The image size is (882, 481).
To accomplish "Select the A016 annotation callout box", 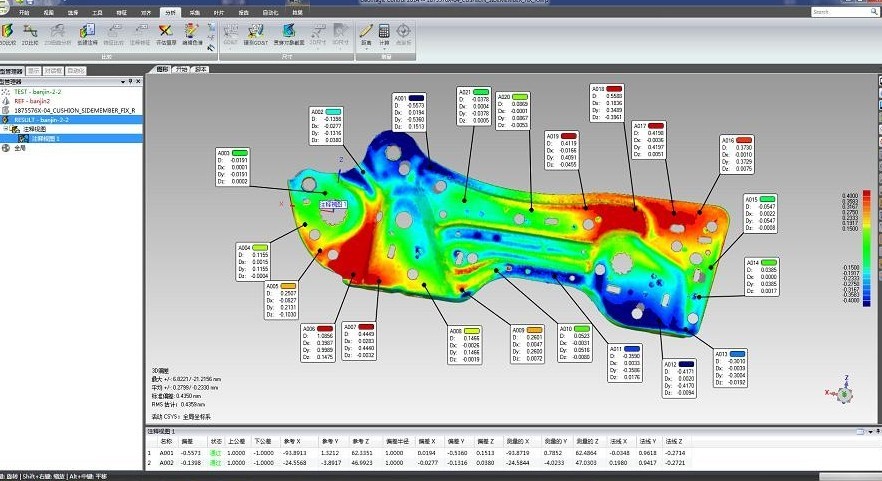I will pos(737,155).
